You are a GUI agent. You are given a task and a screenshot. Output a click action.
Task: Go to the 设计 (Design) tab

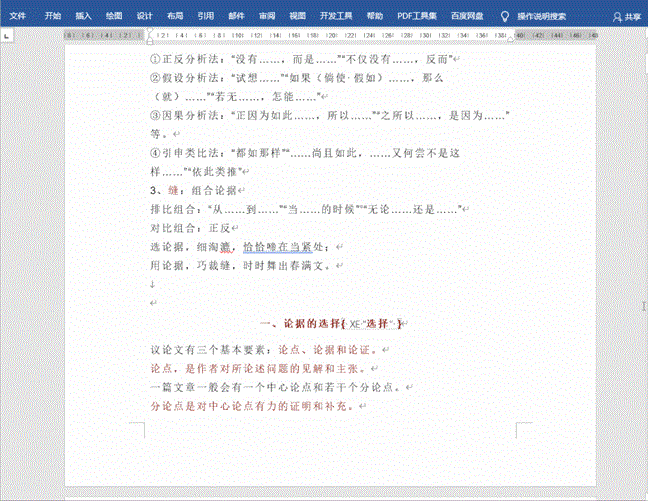tap(145, 16)
